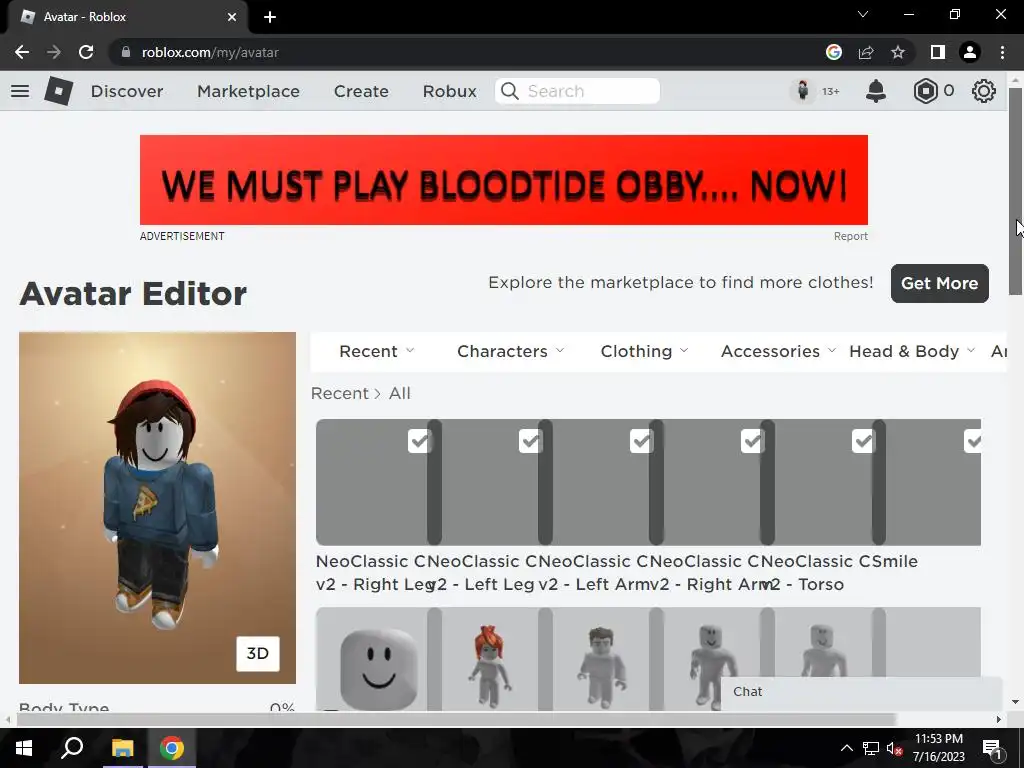This screenshot has width=1024, height=768.
Task: Show hidden system tray icons
Action: point(846,748)
